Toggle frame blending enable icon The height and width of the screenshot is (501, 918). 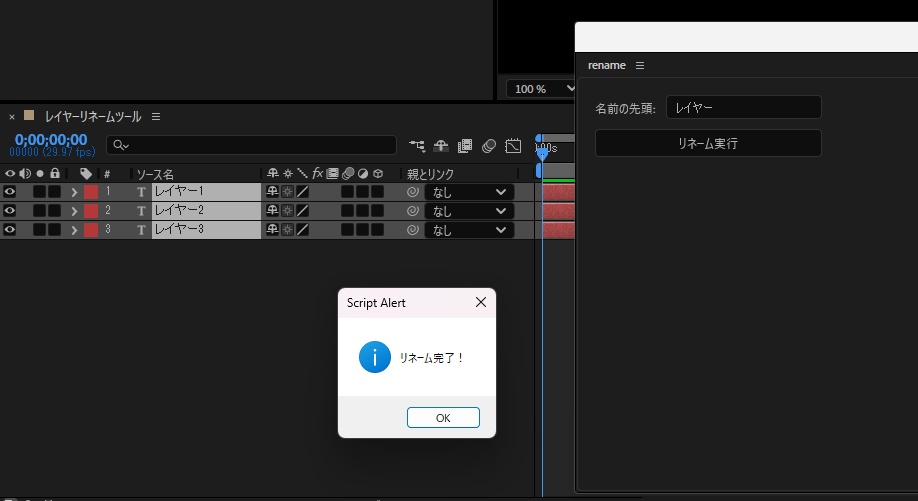point(465,146)
